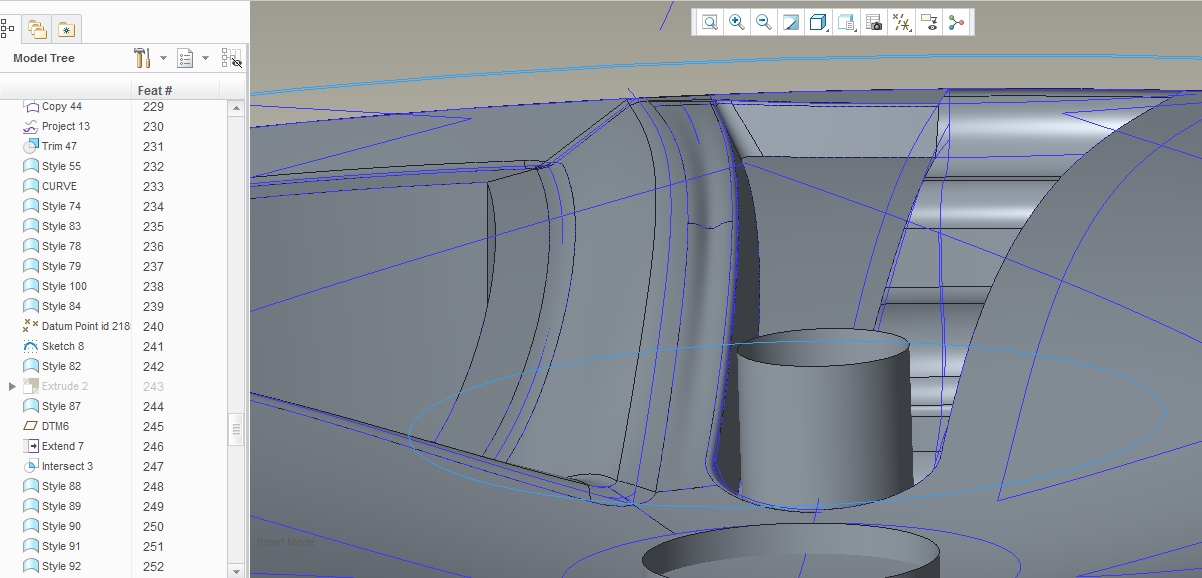1202x578 pixels.
Task: Select Style 88 feature
Action: coord(61,486)
